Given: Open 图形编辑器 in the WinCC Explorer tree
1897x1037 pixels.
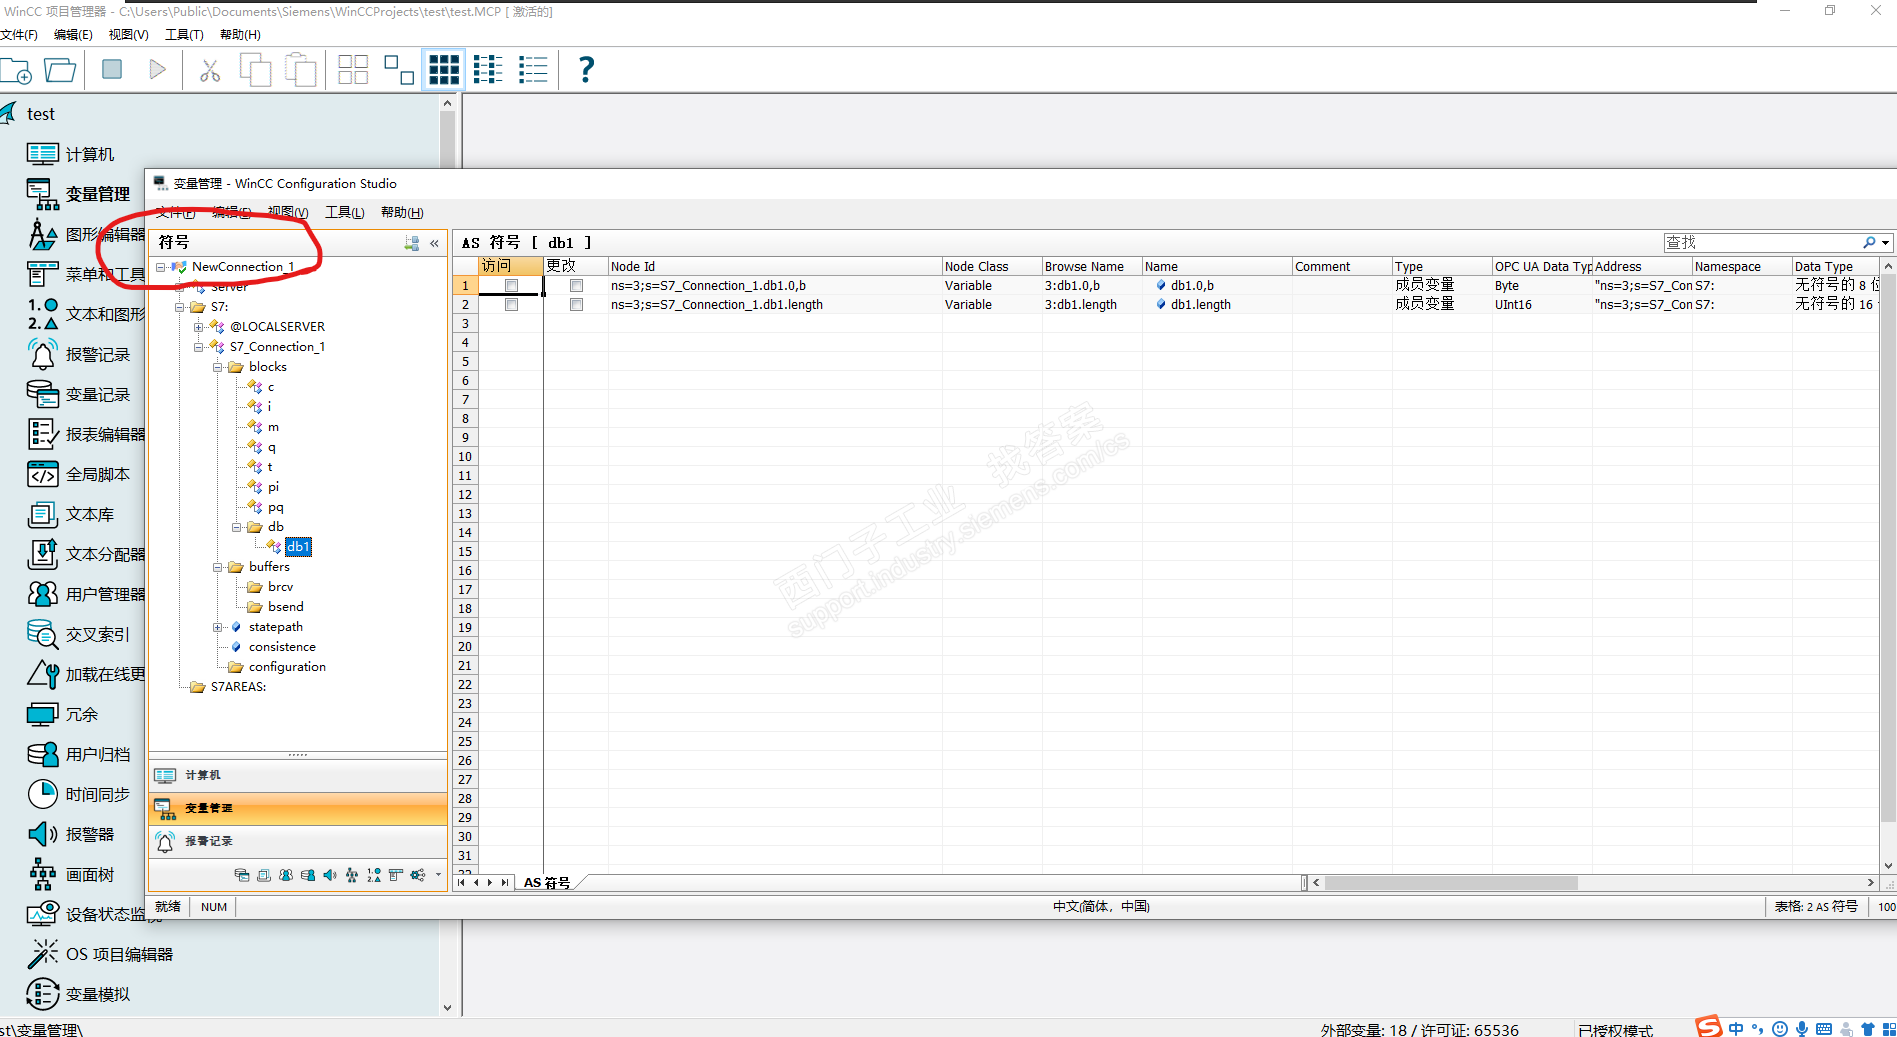Looking at the screenshot, I should 86,234.
